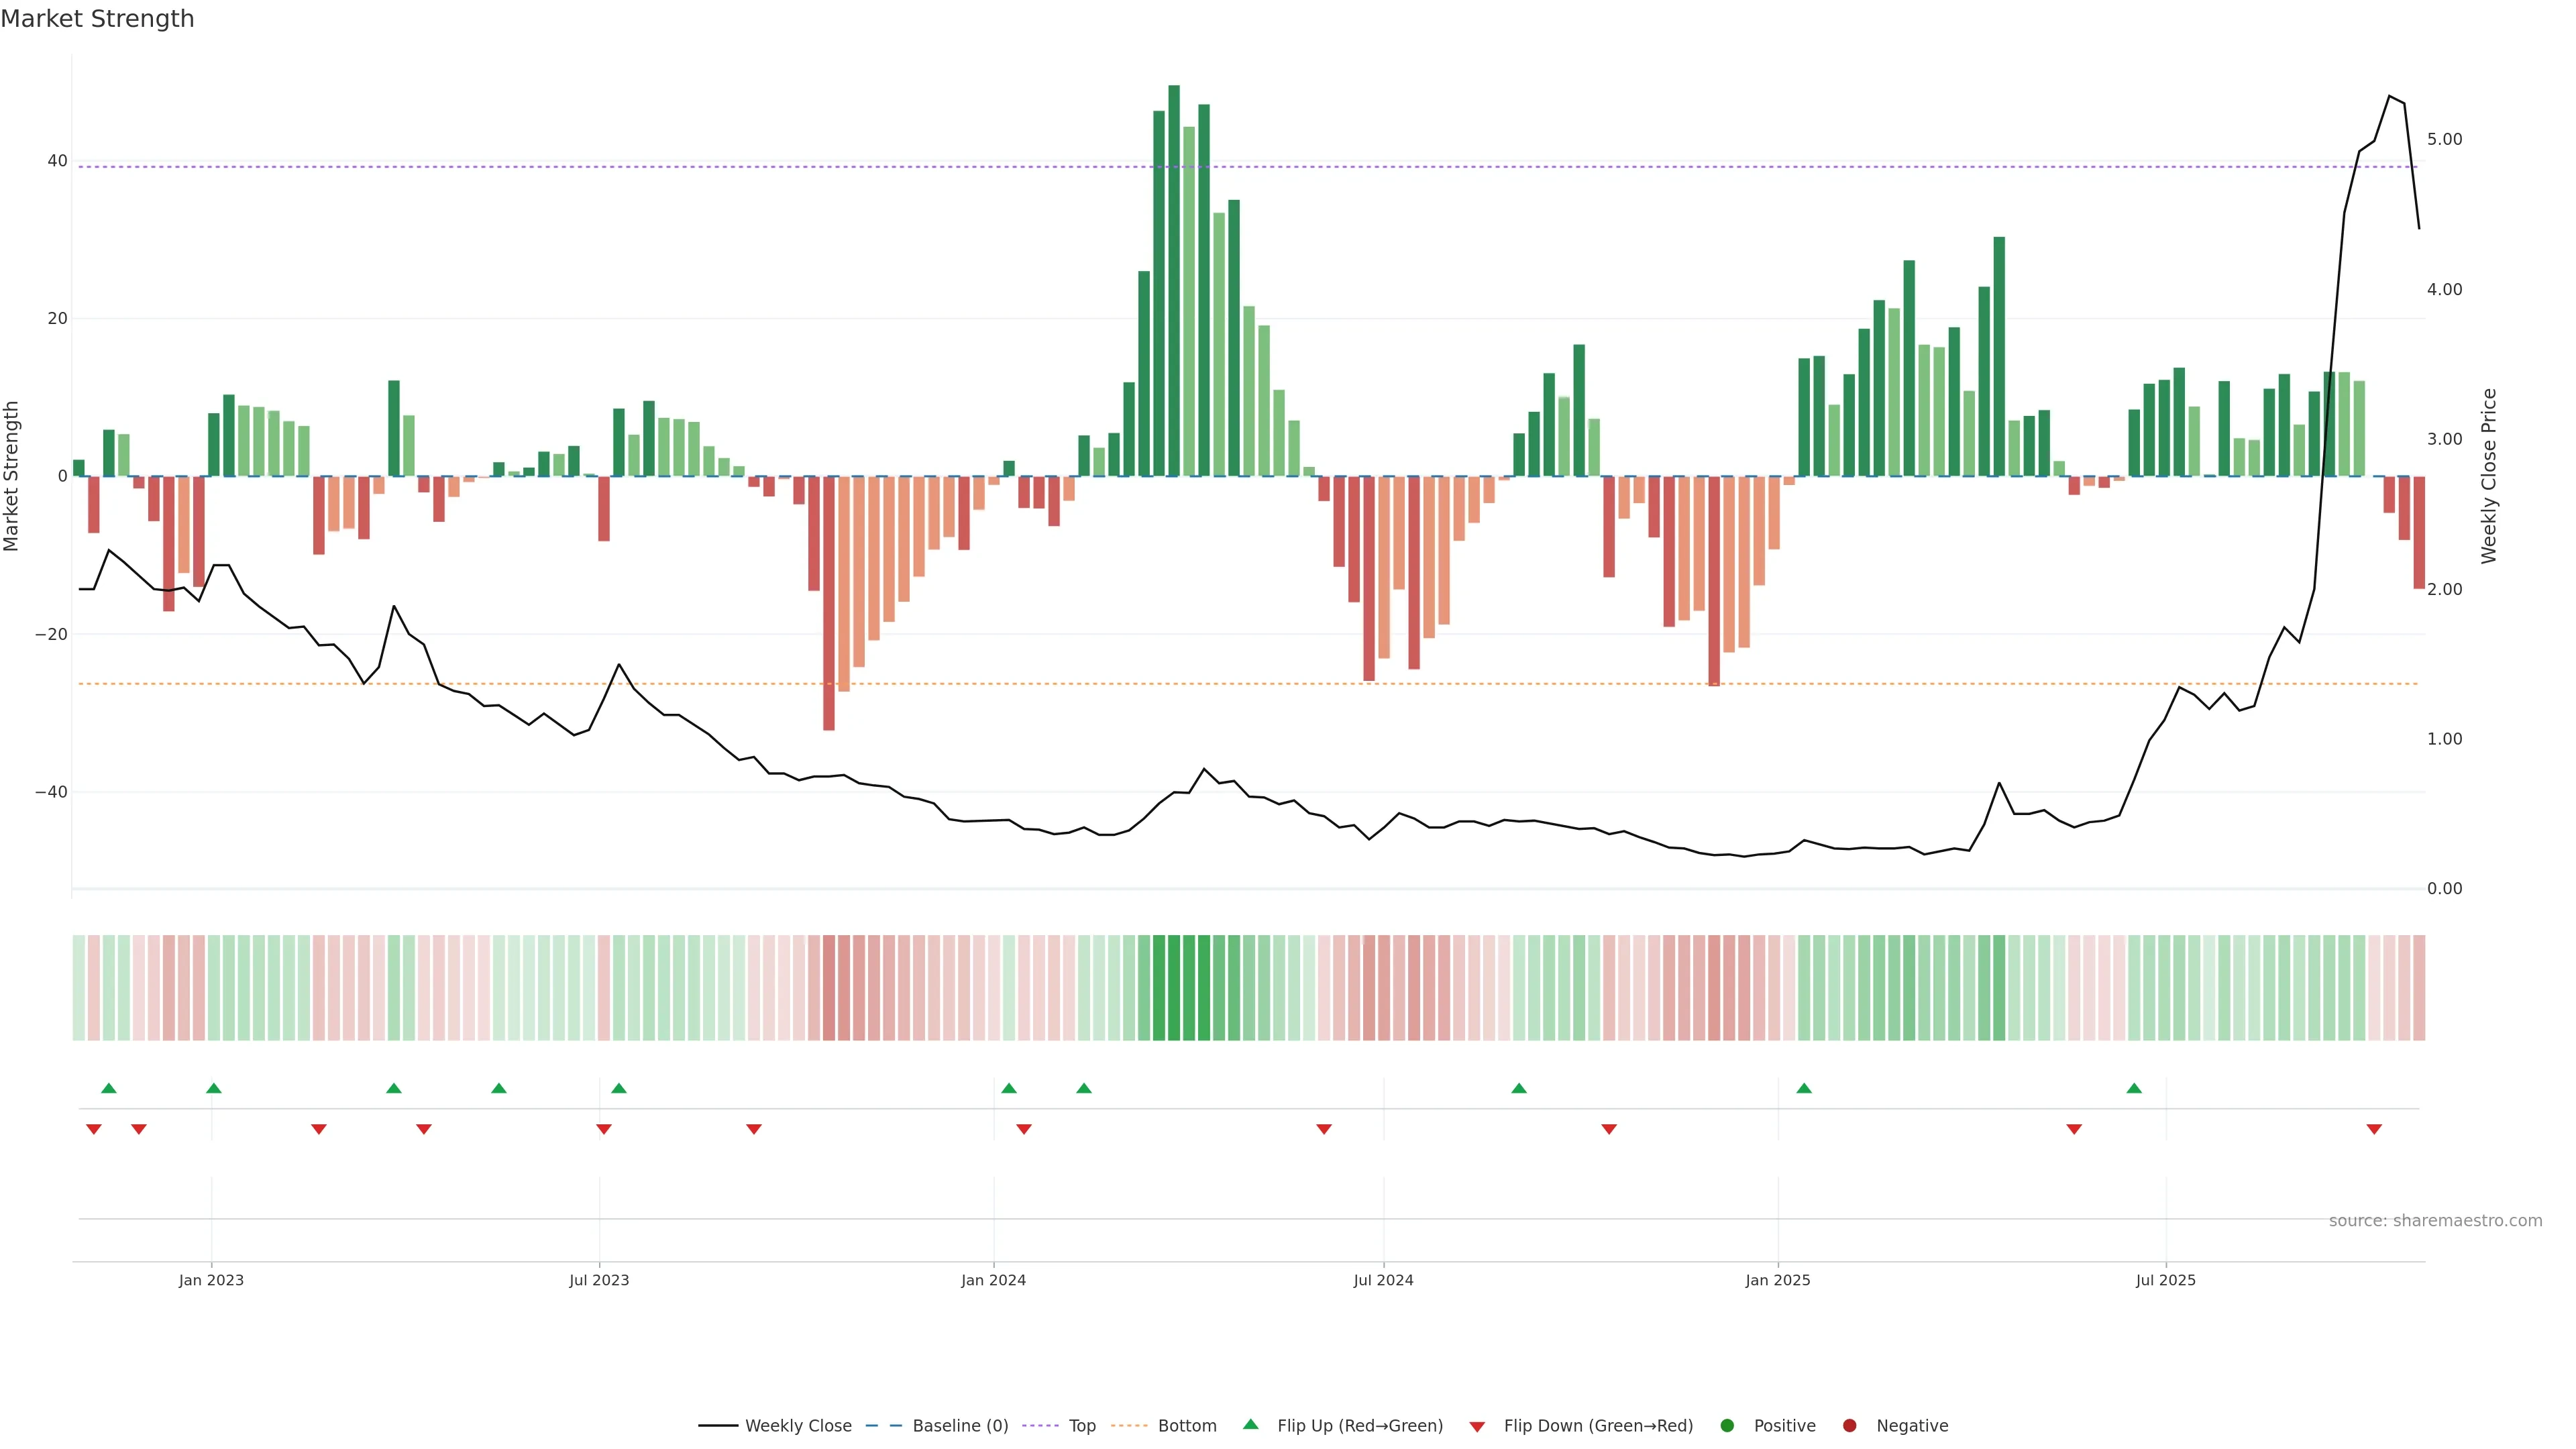Click the Flip Up green triangle legend icon
2576x1449 pixels.
pyautogui.click(x=1250, y=1425)
